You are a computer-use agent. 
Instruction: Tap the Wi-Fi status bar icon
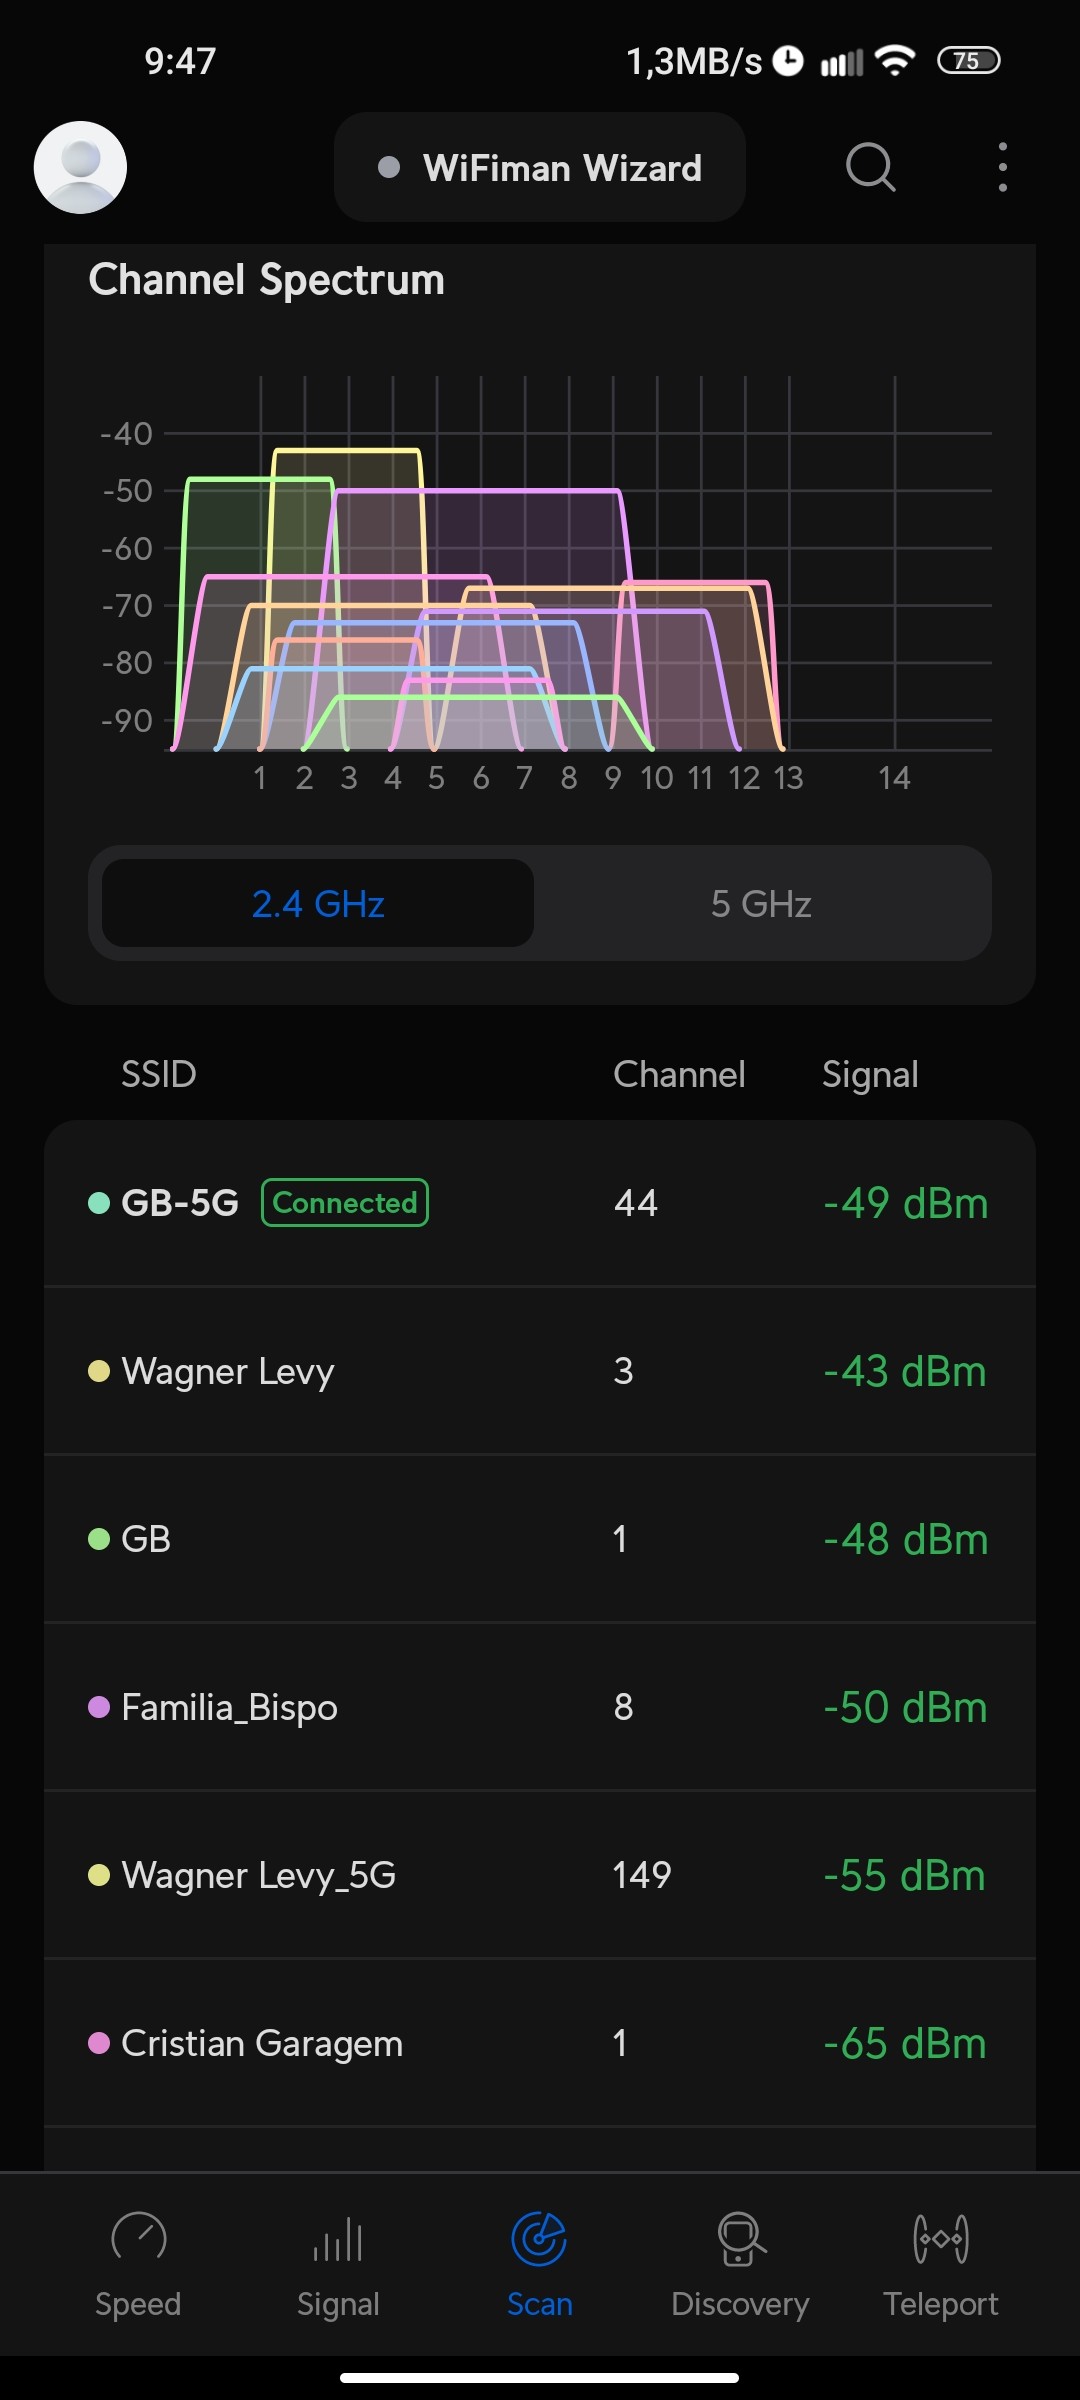(x=894, y=61)
